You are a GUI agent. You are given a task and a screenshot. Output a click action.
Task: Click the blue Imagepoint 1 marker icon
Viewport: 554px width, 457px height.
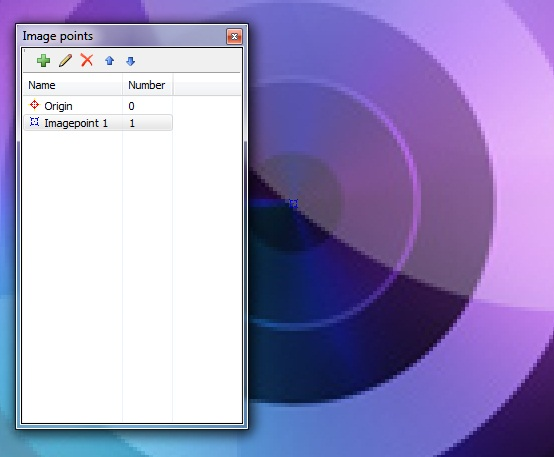34,122
